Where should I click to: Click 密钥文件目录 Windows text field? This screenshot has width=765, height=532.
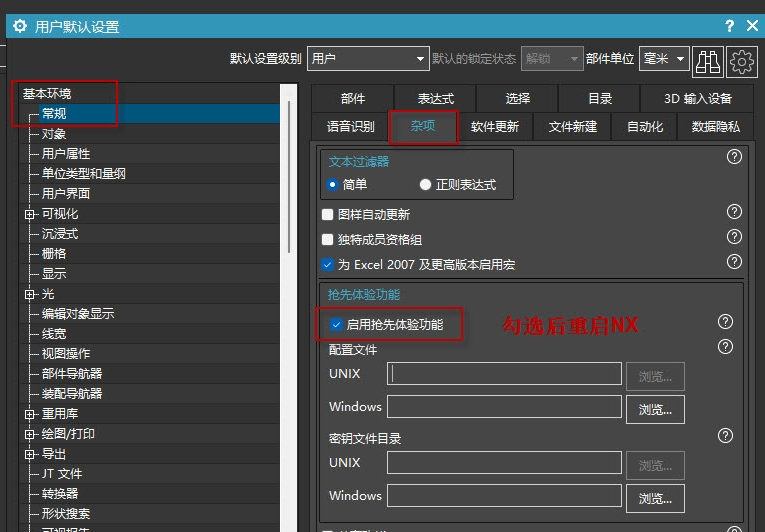click(504, 496)
